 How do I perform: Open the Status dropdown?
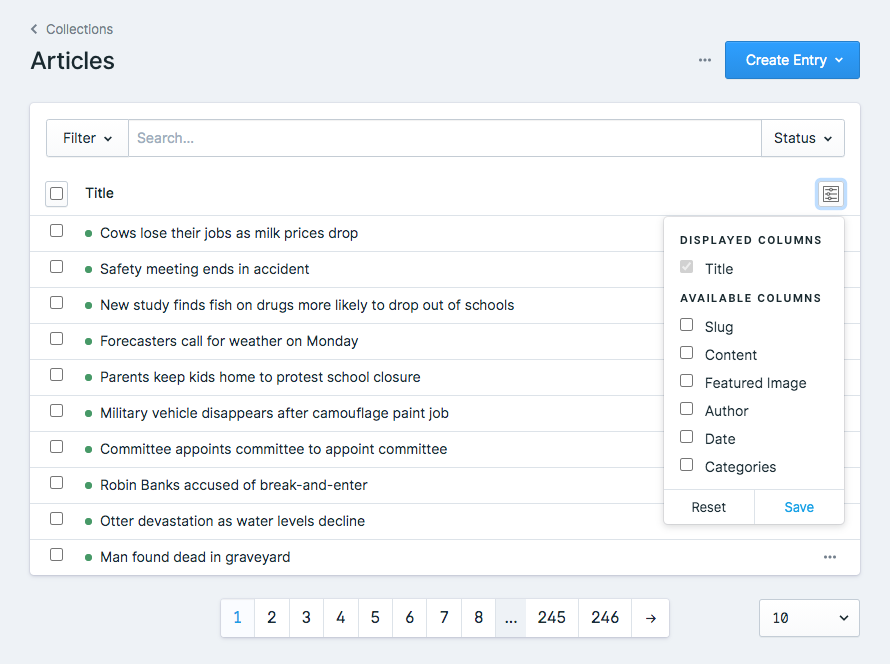803,138
